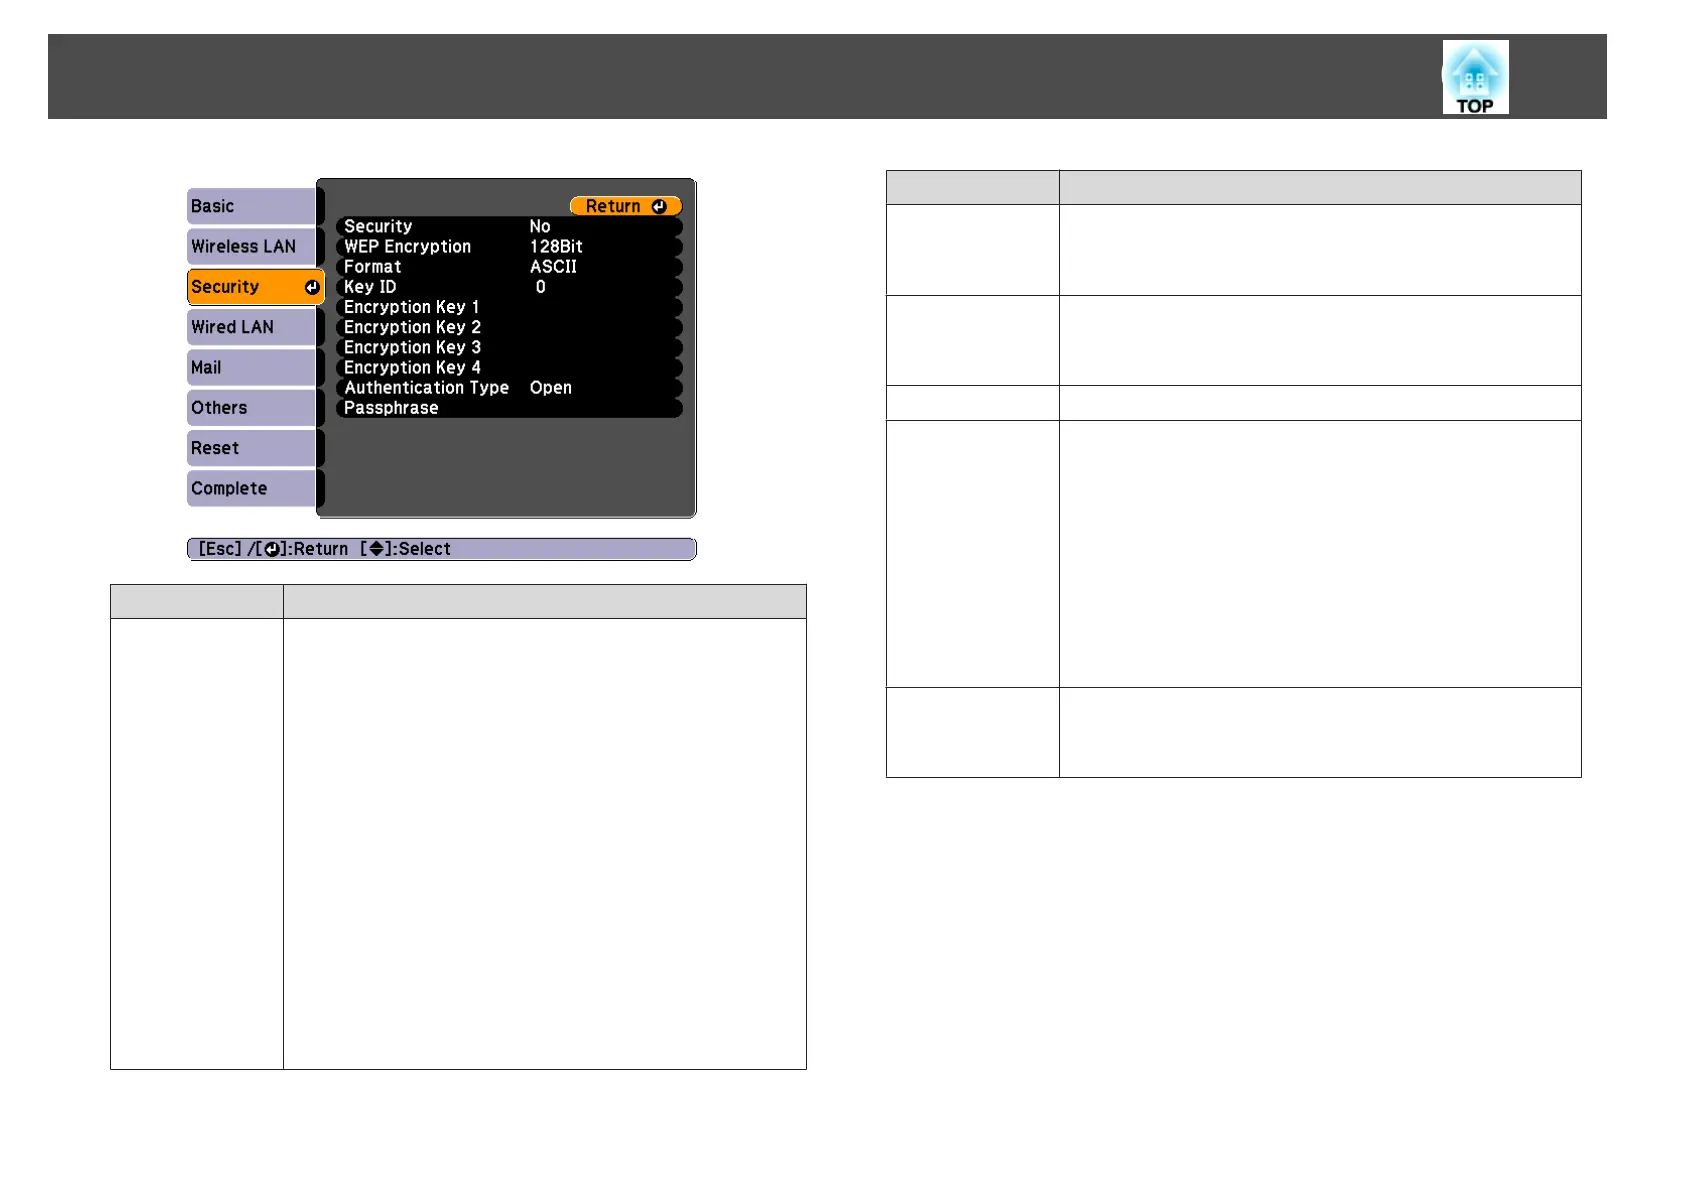The width and height of the screenshot is (1684, 1190).
Task: Select the highlighted Security tab
Action: click(x=255, y=287)
